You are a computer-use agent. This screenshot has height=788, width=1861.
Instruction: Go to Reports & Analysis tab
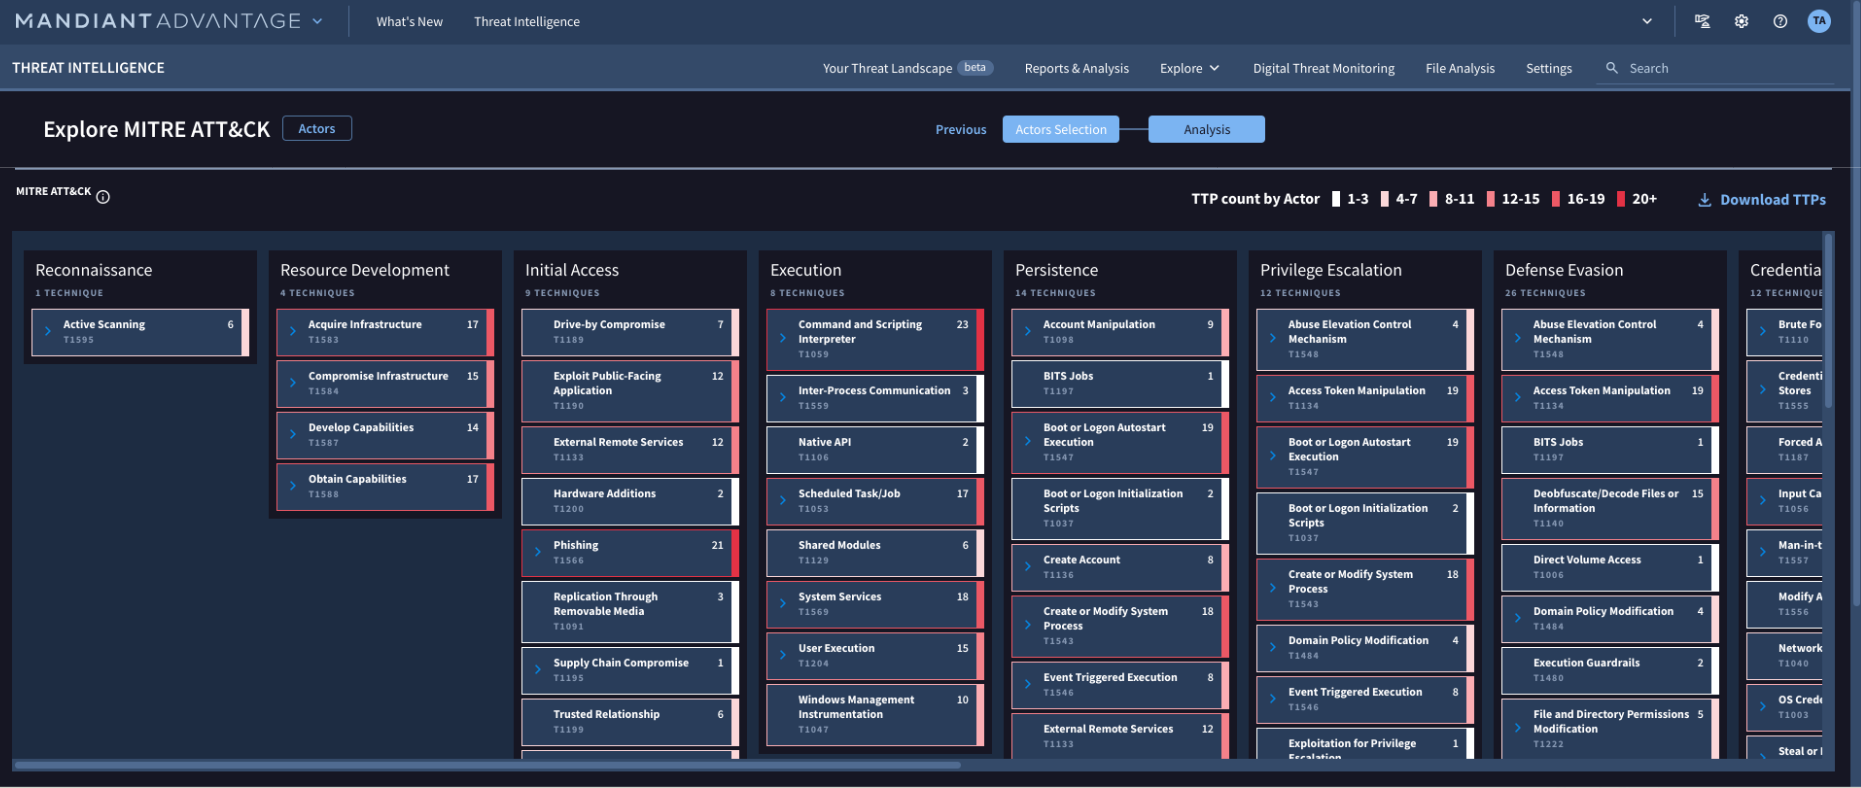1076,68
